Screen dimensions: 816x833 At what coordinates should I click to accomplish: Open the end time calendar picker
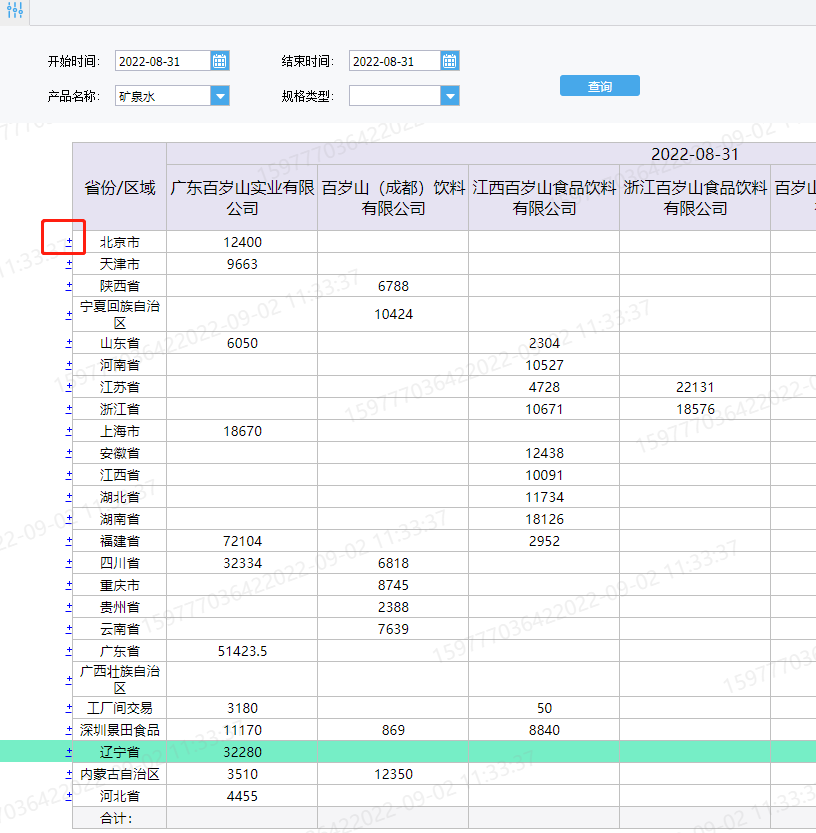[449, 61]
